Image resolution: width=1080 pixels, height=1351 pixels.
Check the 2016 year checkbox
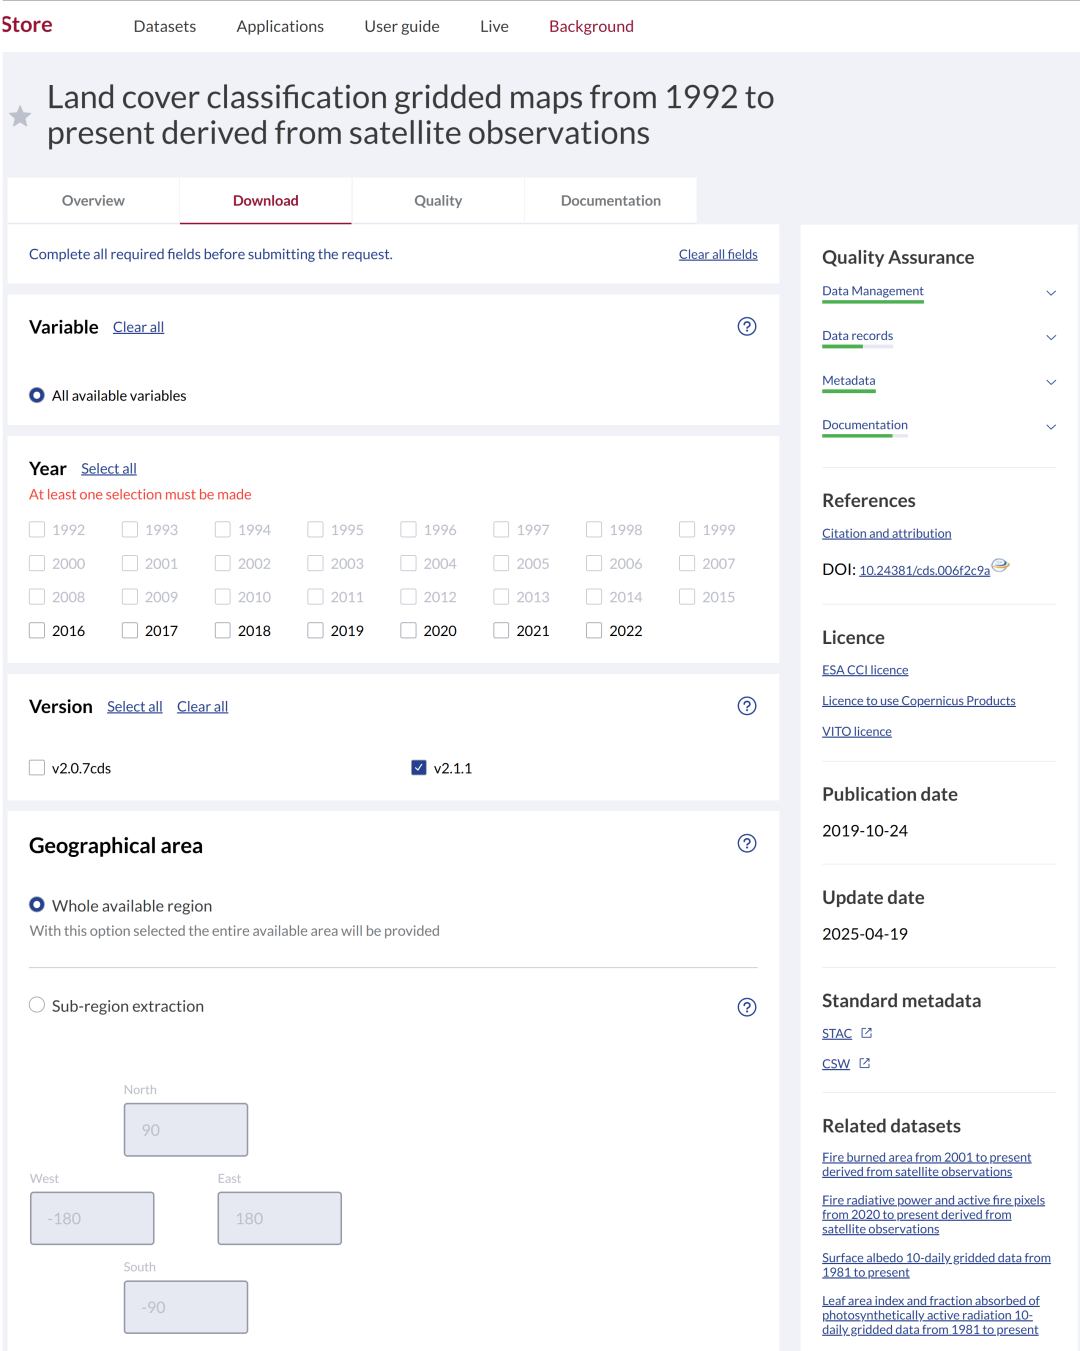[37, 630]
